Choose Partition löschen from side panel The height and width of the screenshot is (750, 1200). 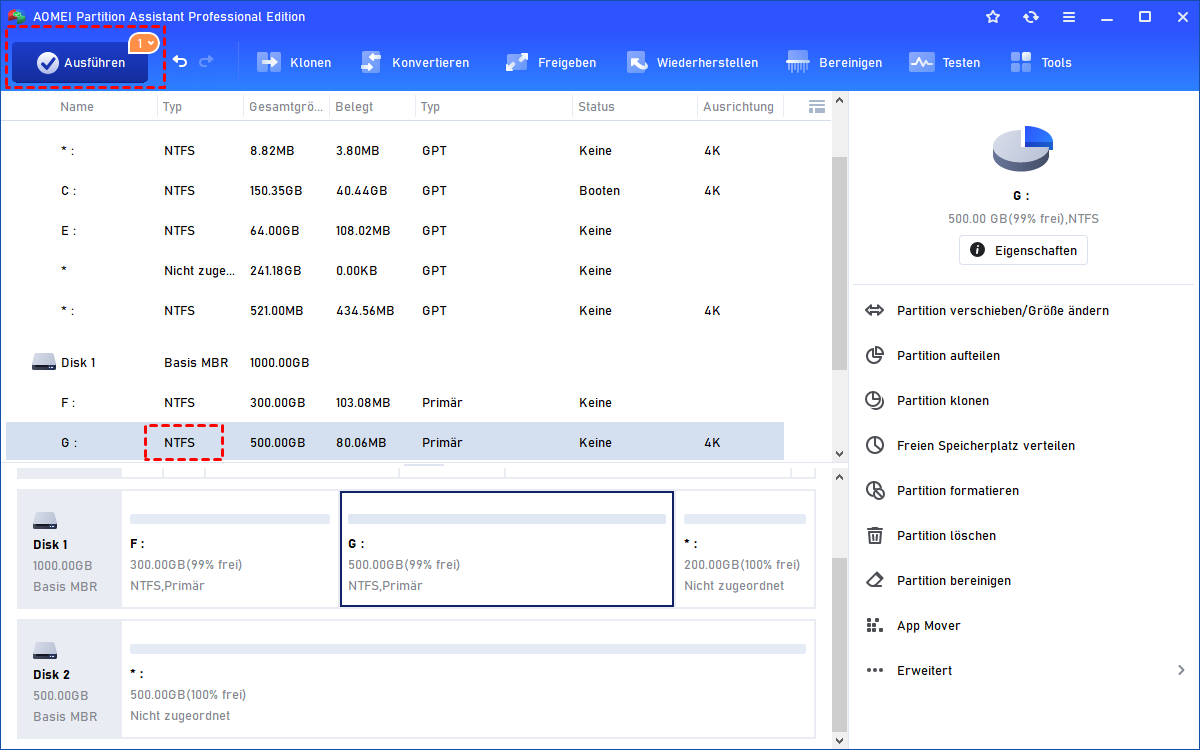tap(945, 535)
